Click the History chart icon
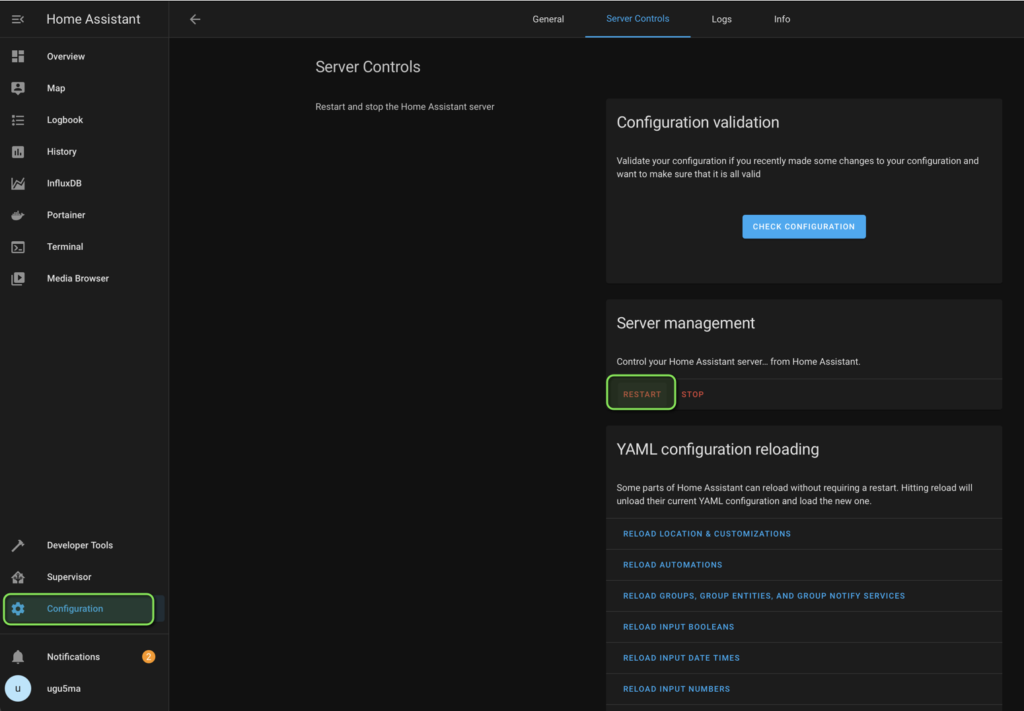1024x711 pixels. coord(18,151)
